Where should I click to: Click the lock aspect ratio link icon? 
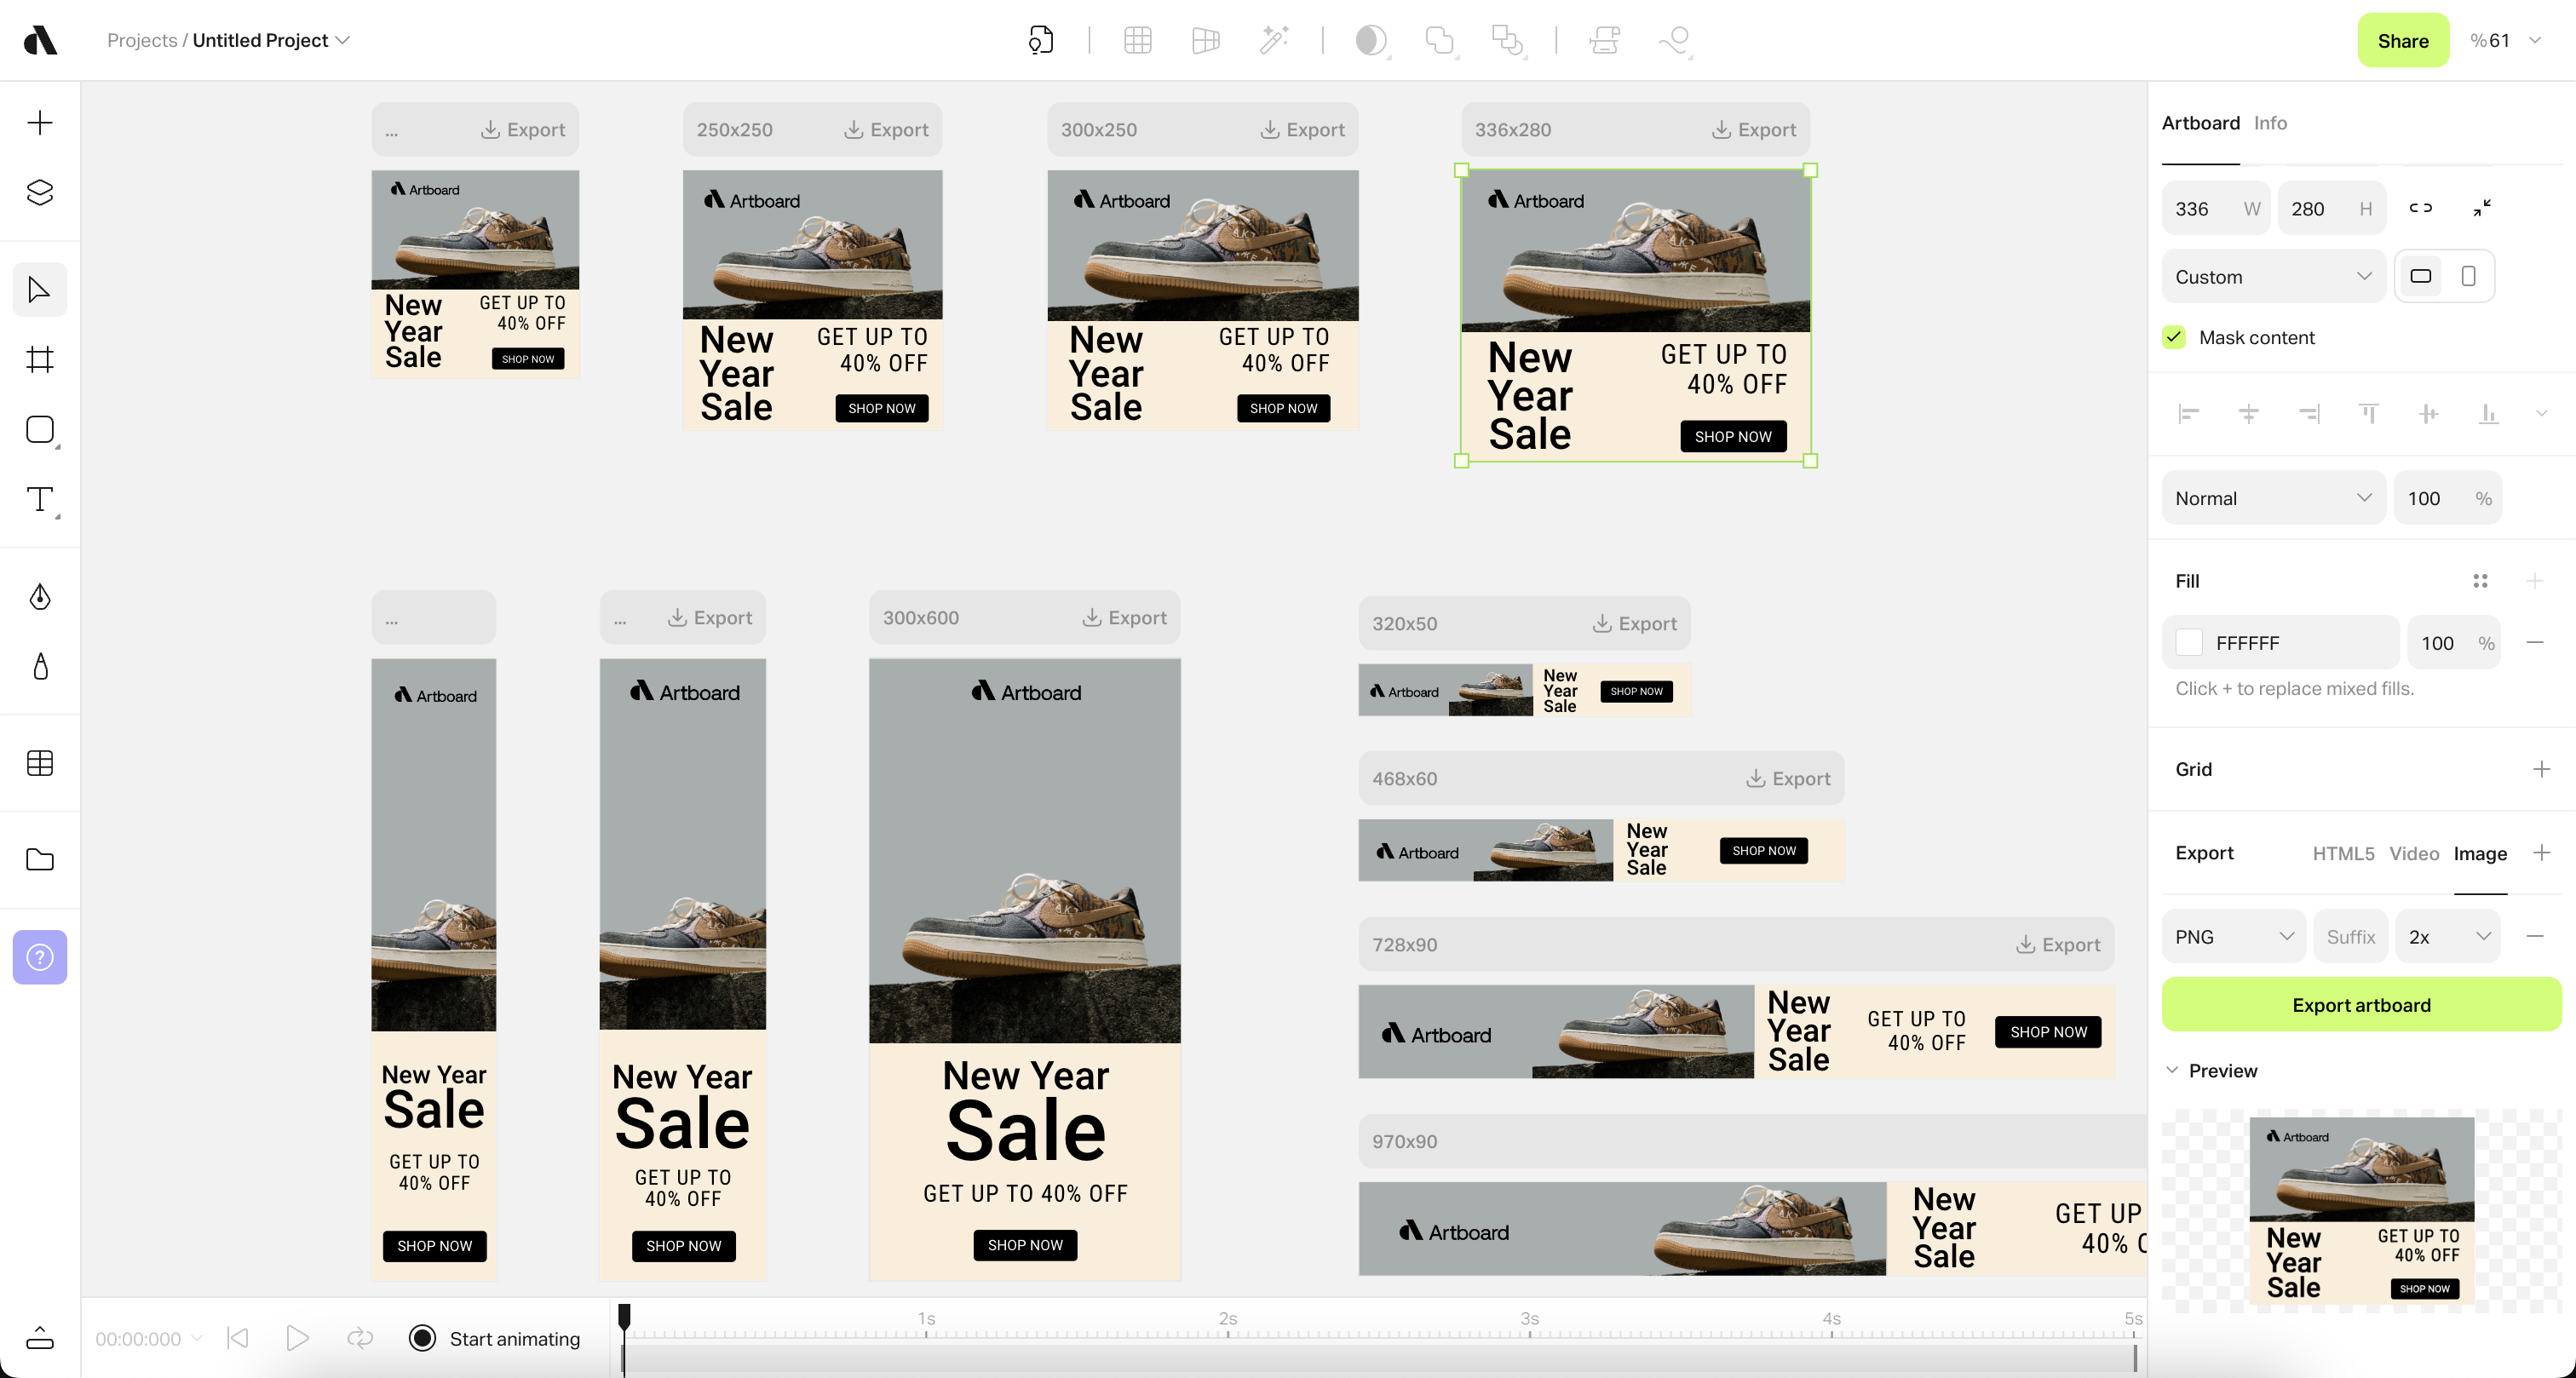pos(2420,208)
